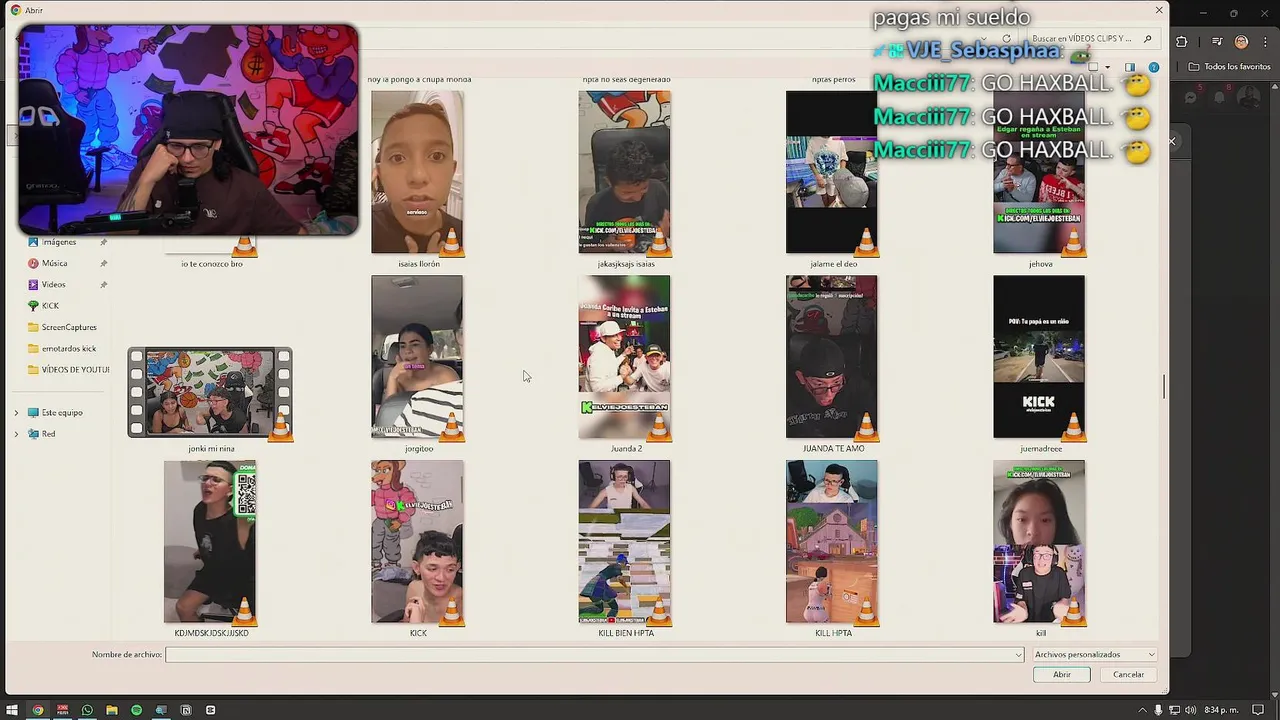Image resolution: width=1280 pixels, height=720 pixels.
Task: Open the Música folder in the sidebar
Action: [x=54, y=263]
